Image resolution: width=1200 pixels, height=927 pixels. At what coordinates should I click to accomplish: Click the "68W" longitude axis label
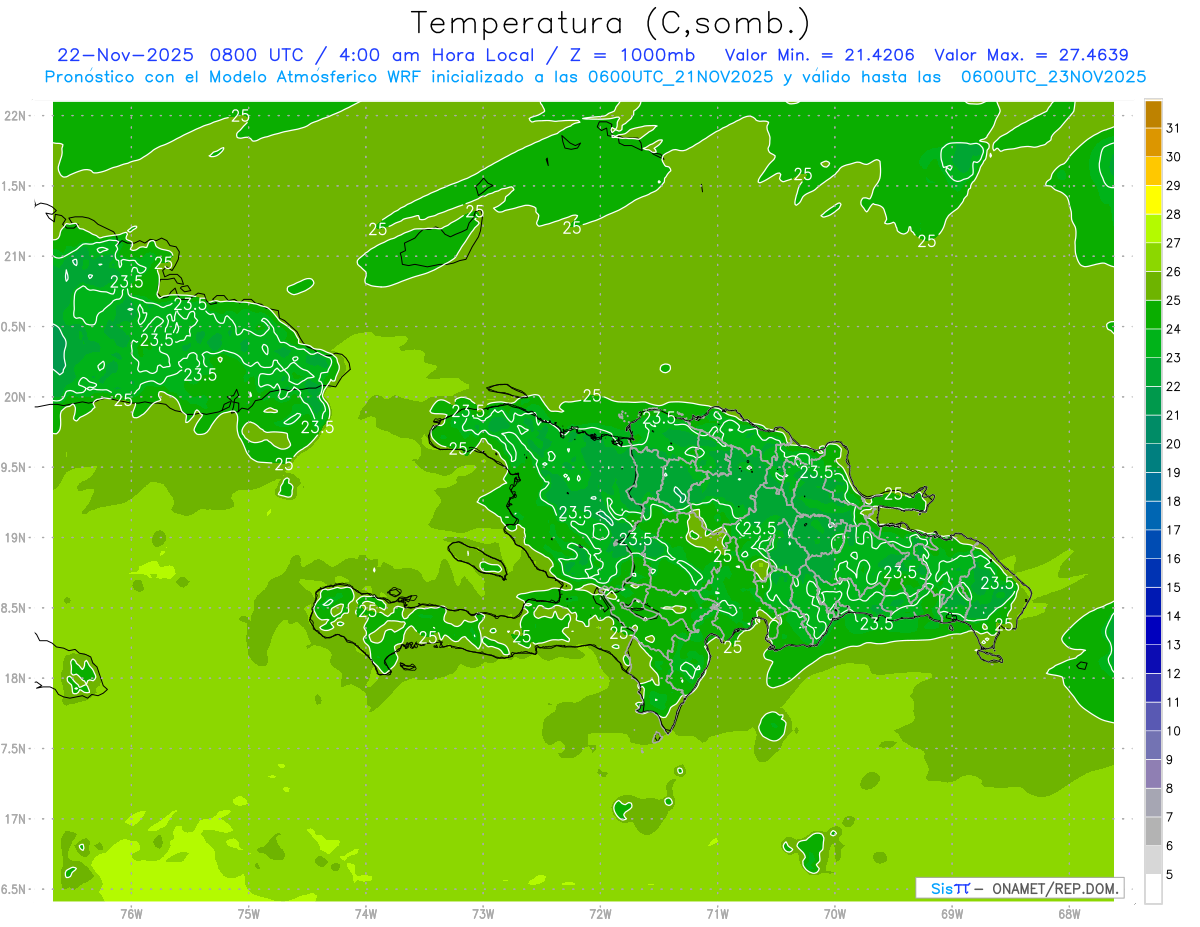[x=1069, y=913]
